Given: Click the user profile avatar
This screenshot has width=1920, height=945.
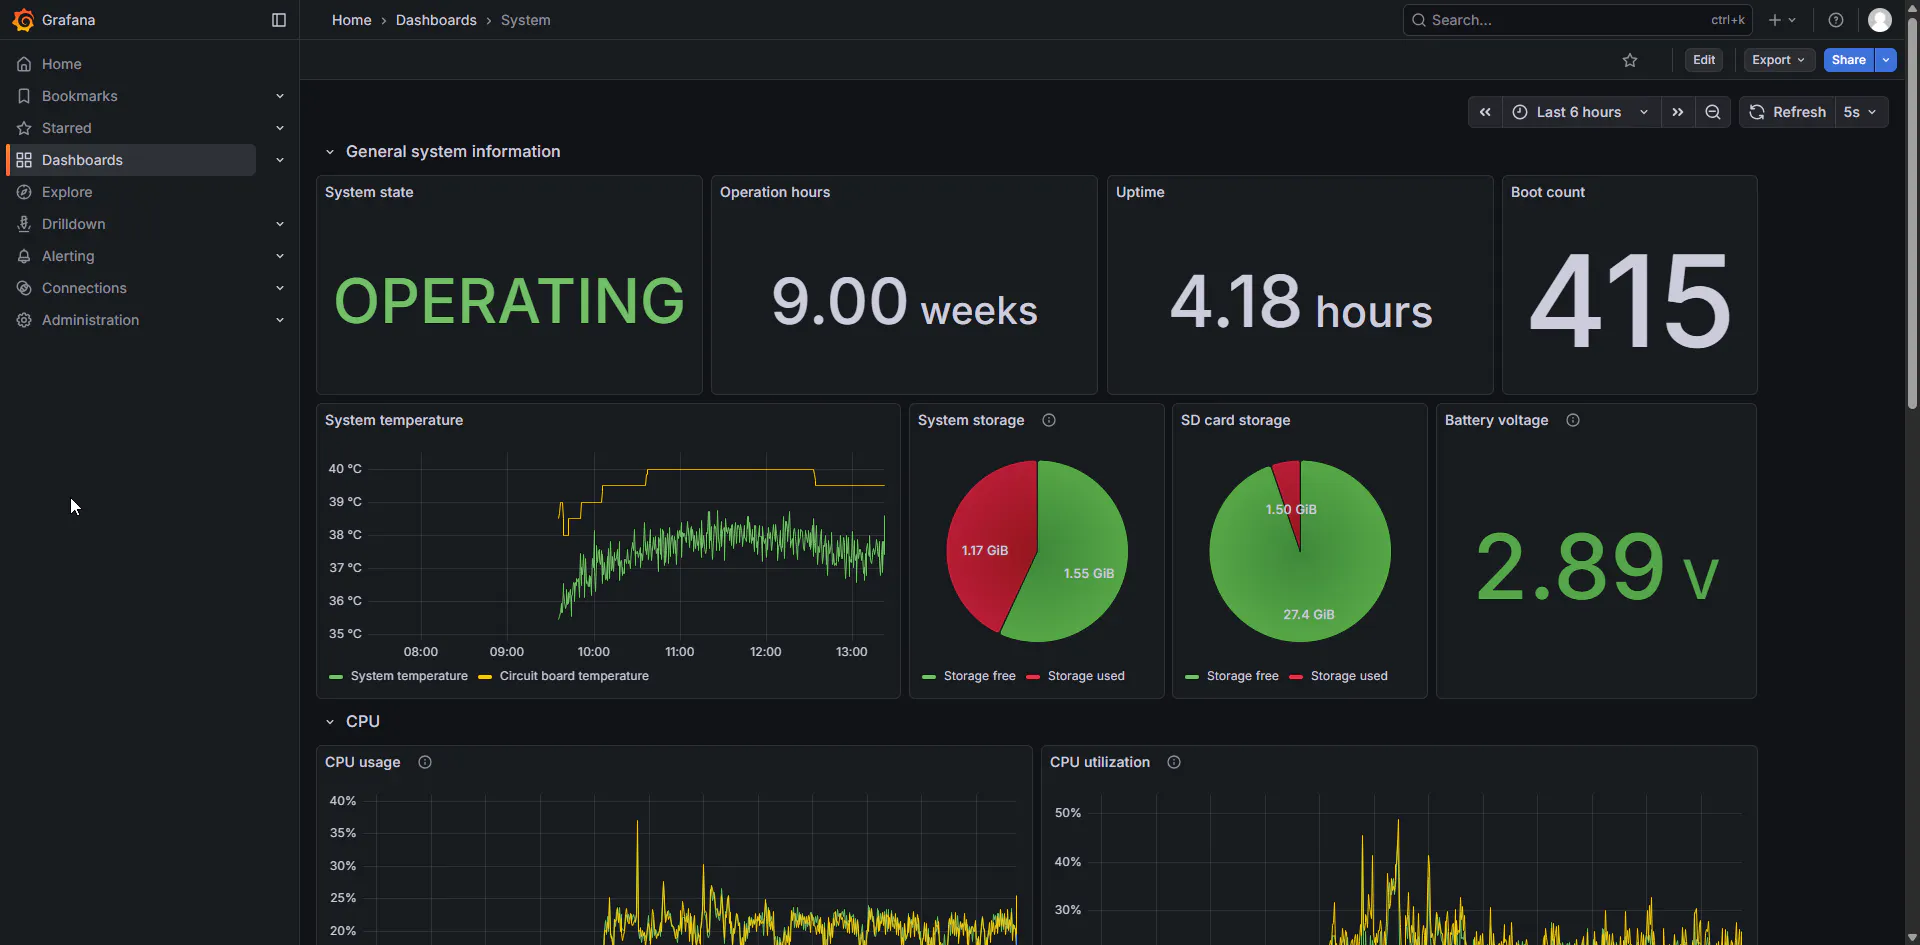Looking at the screenshot, I should coord(1880,20).
